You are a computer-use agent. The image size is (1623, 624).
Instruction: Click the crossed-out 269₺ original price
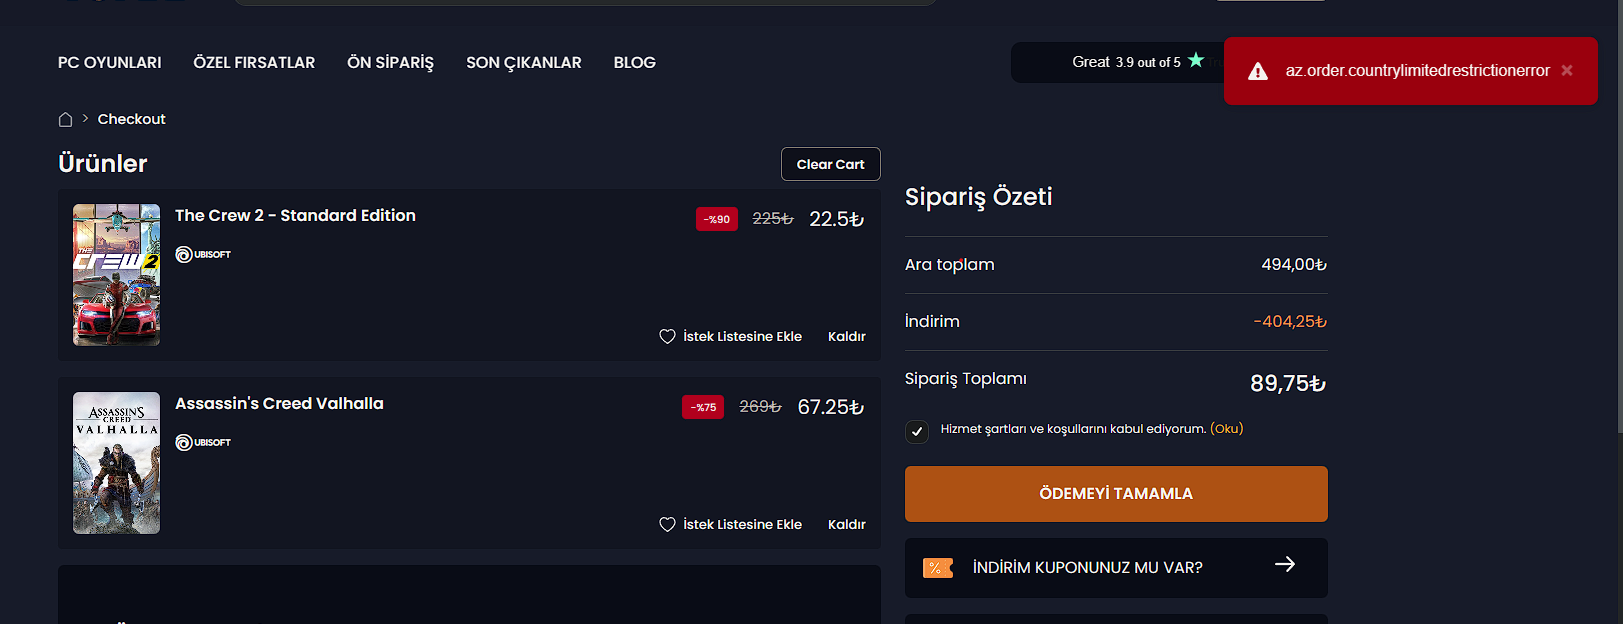tap(760, 406)
